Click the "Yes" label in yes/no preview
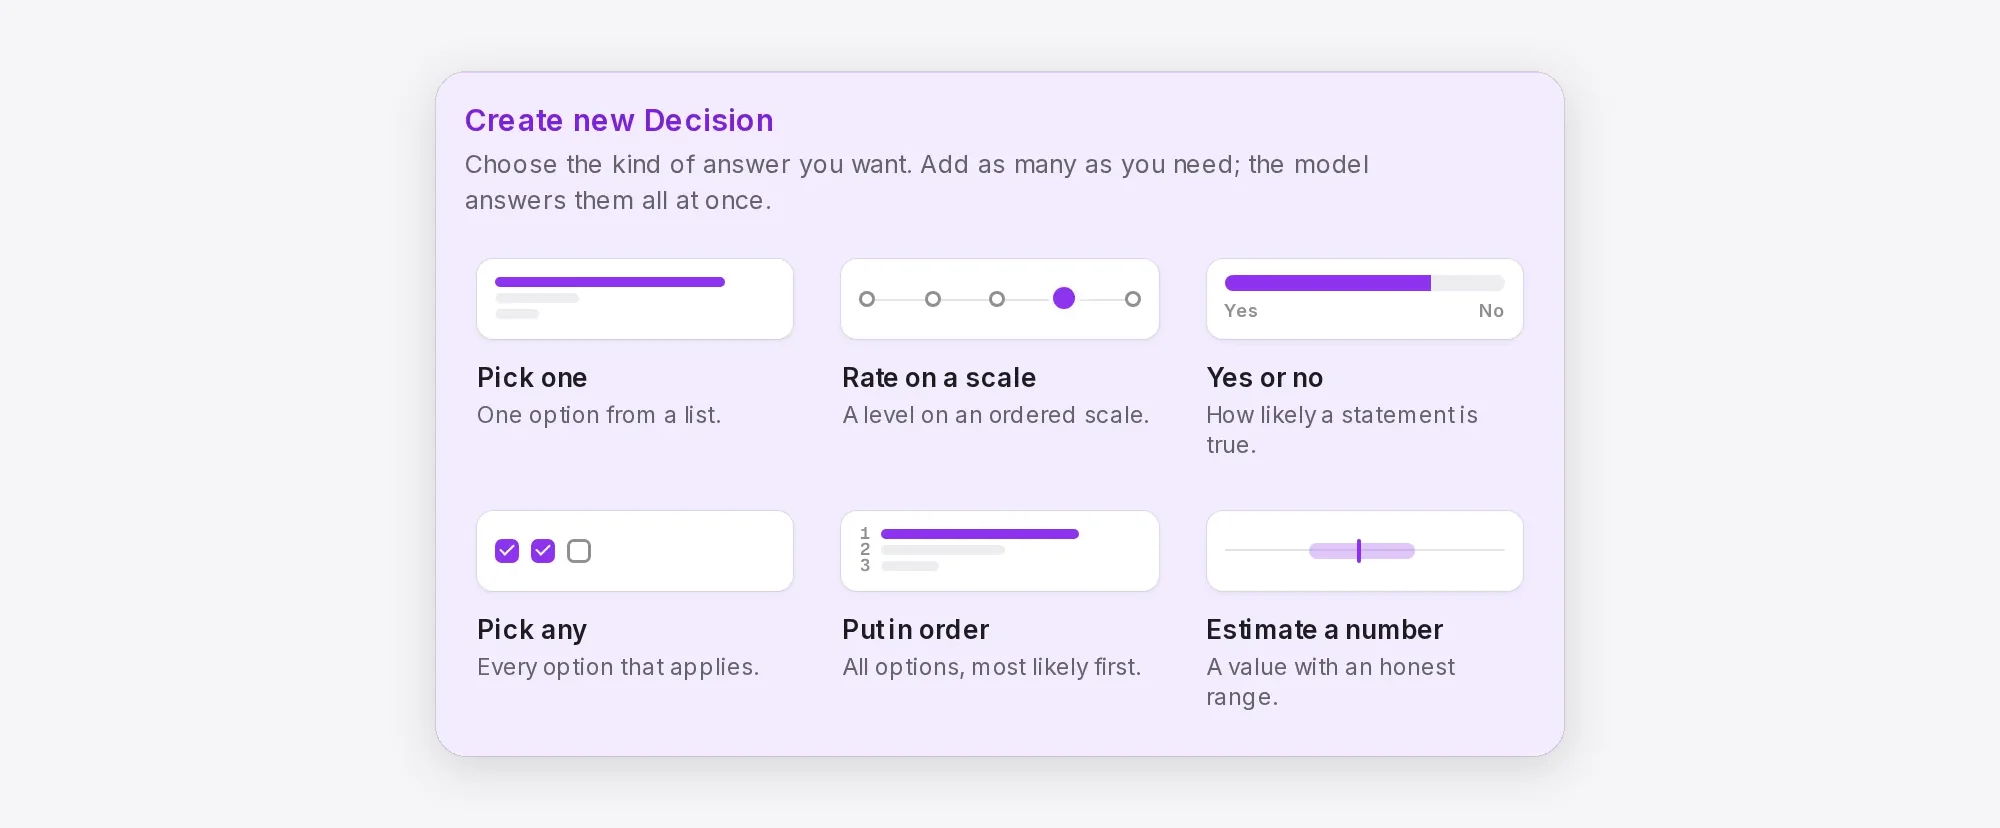Image resolution: width=2000 pixels, height=828 pixels. [x=1241, y=311]
